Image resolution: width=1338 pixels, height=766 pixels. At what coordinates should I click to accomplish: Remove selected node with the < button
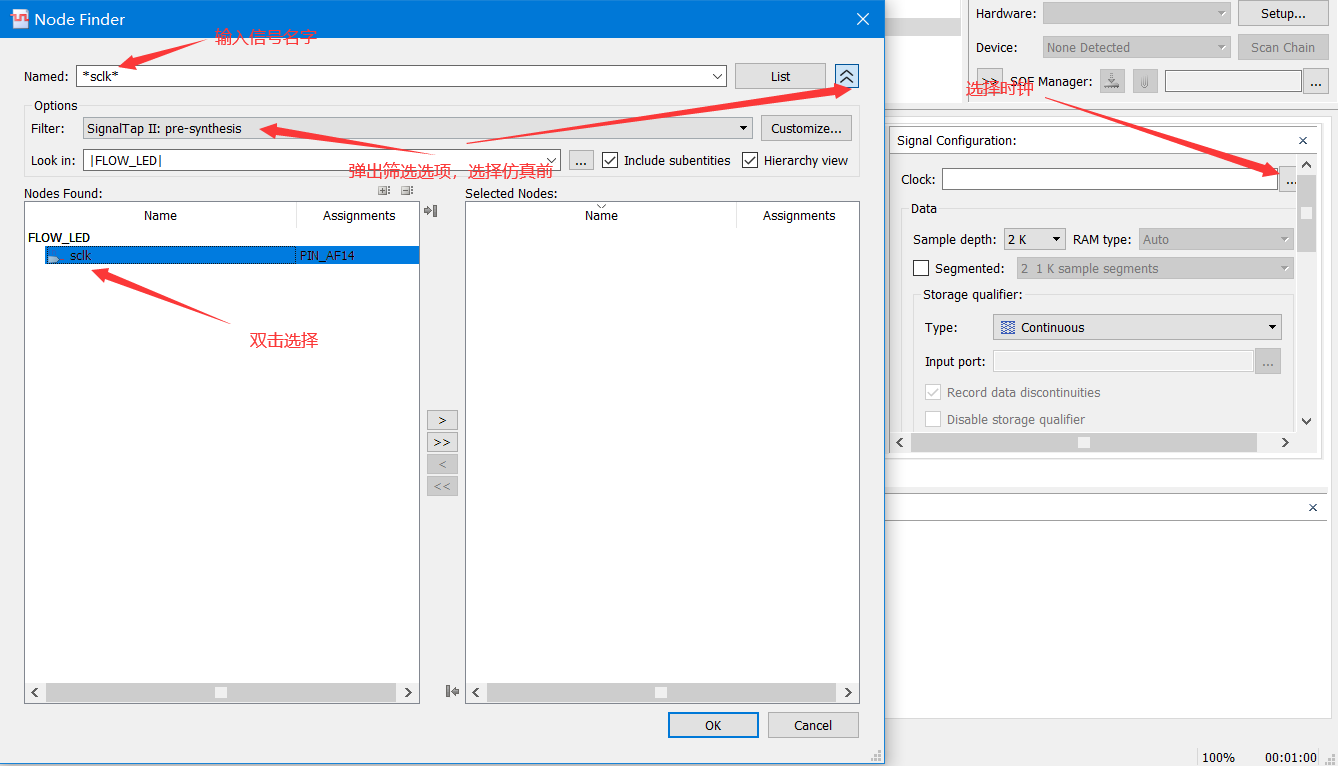442,464
